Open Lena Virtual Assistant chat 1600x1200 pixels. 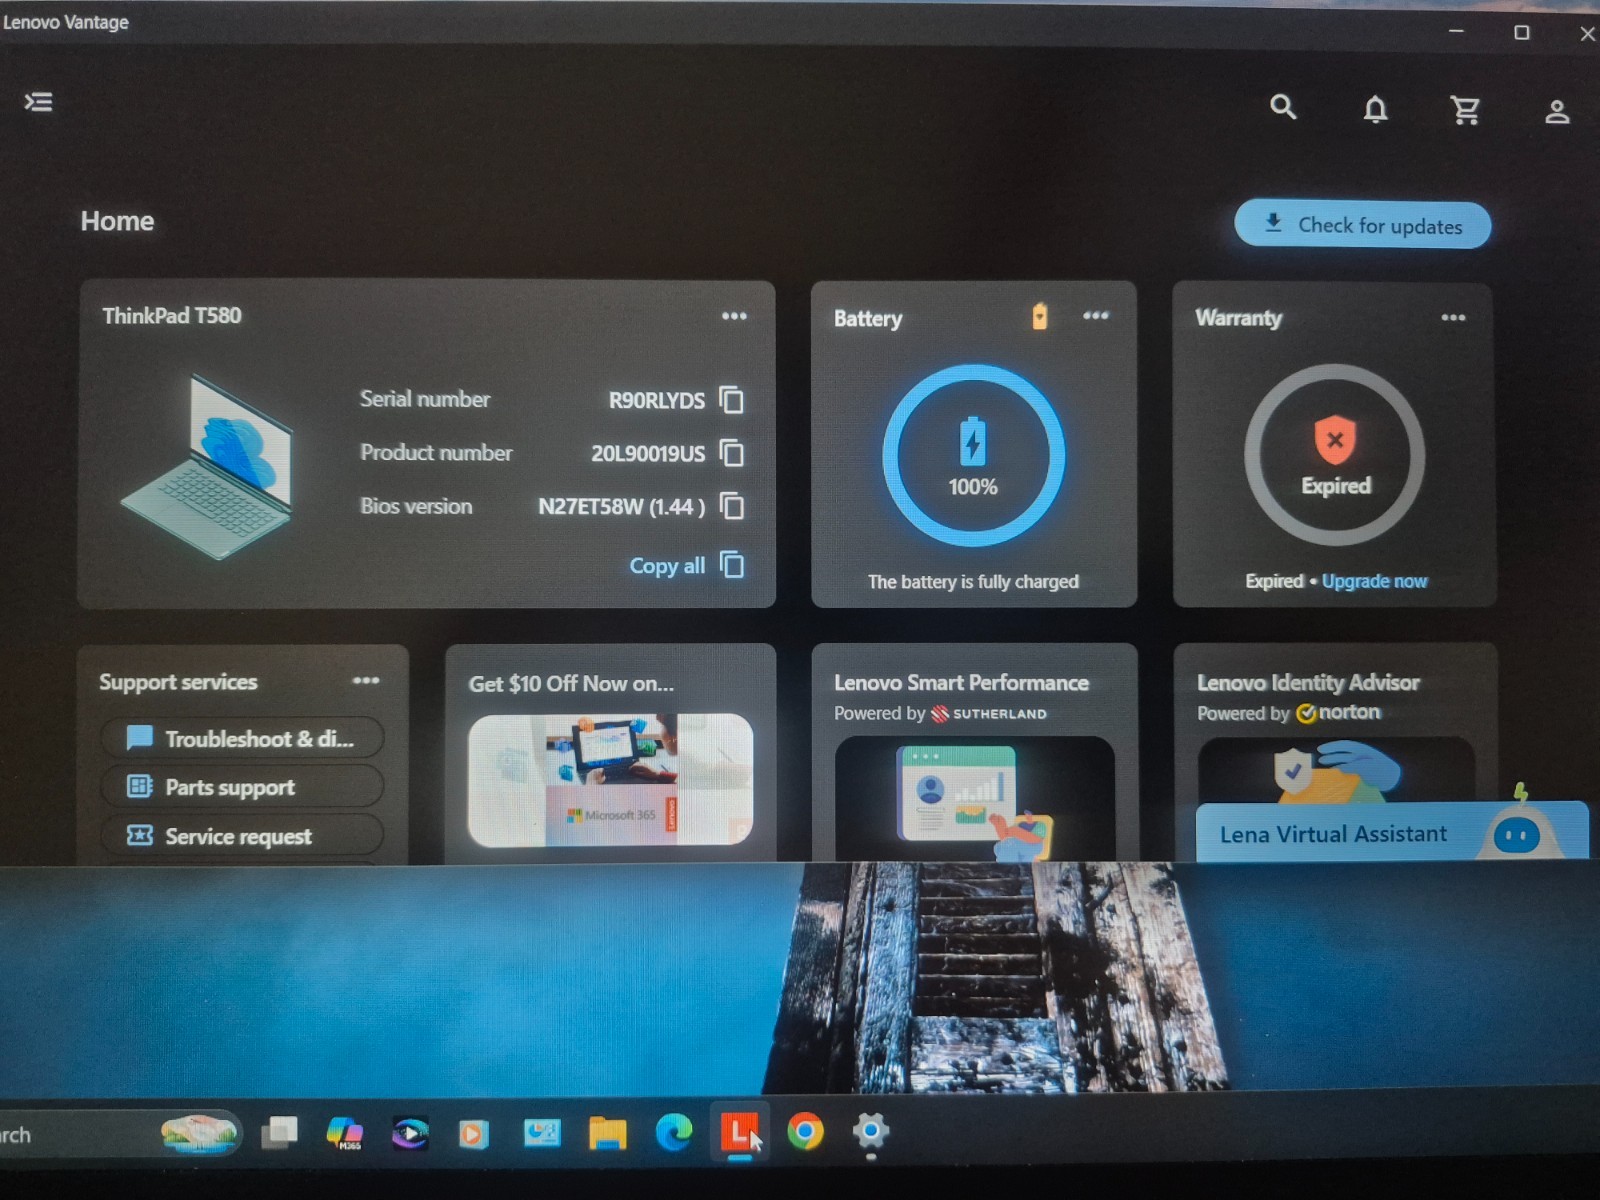(1391, 832)
